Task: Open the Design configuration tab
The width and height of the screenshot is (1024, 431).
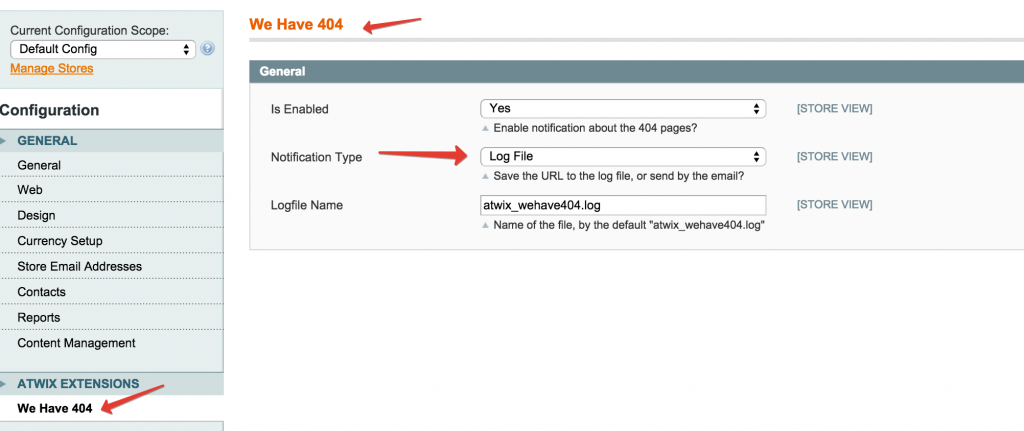Action: pos(112,216)
